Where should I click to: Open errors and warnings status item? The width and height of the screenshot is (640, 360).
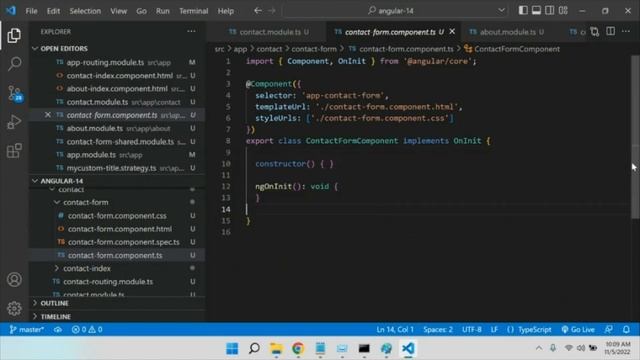coord(87,329)
